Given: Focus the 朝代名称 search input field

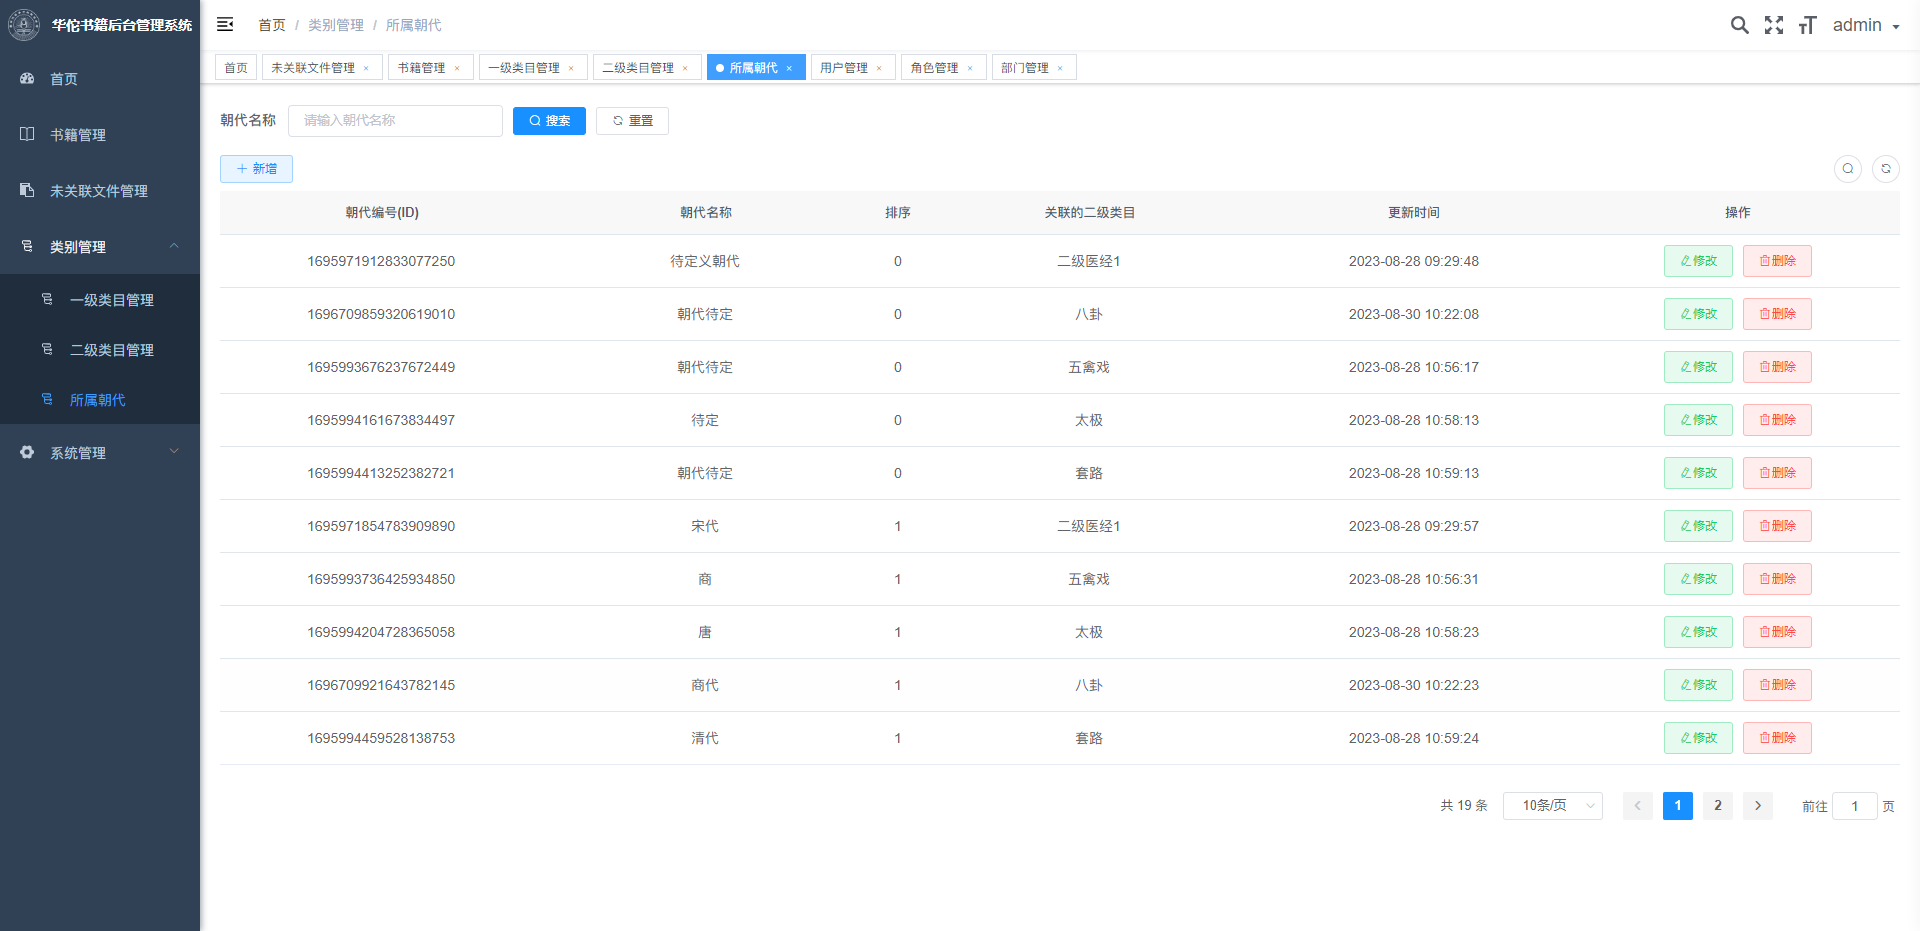Looking at the screenshot, I should (395, 120).
